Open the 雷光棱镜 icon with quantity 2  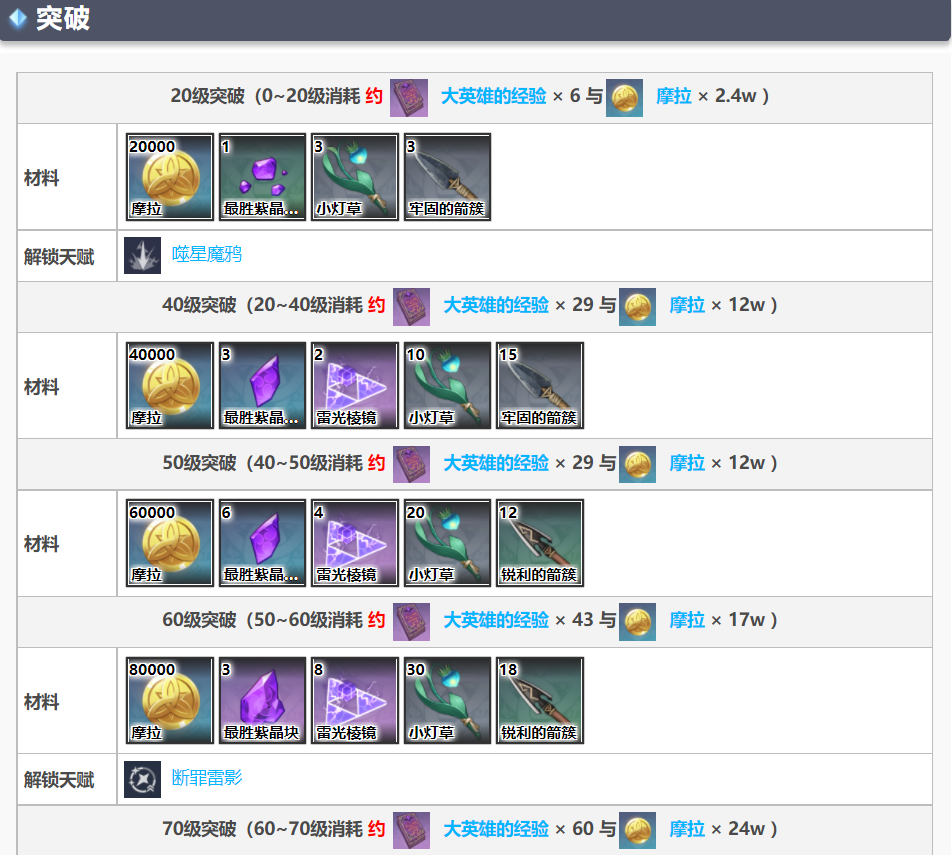(355, 385)
